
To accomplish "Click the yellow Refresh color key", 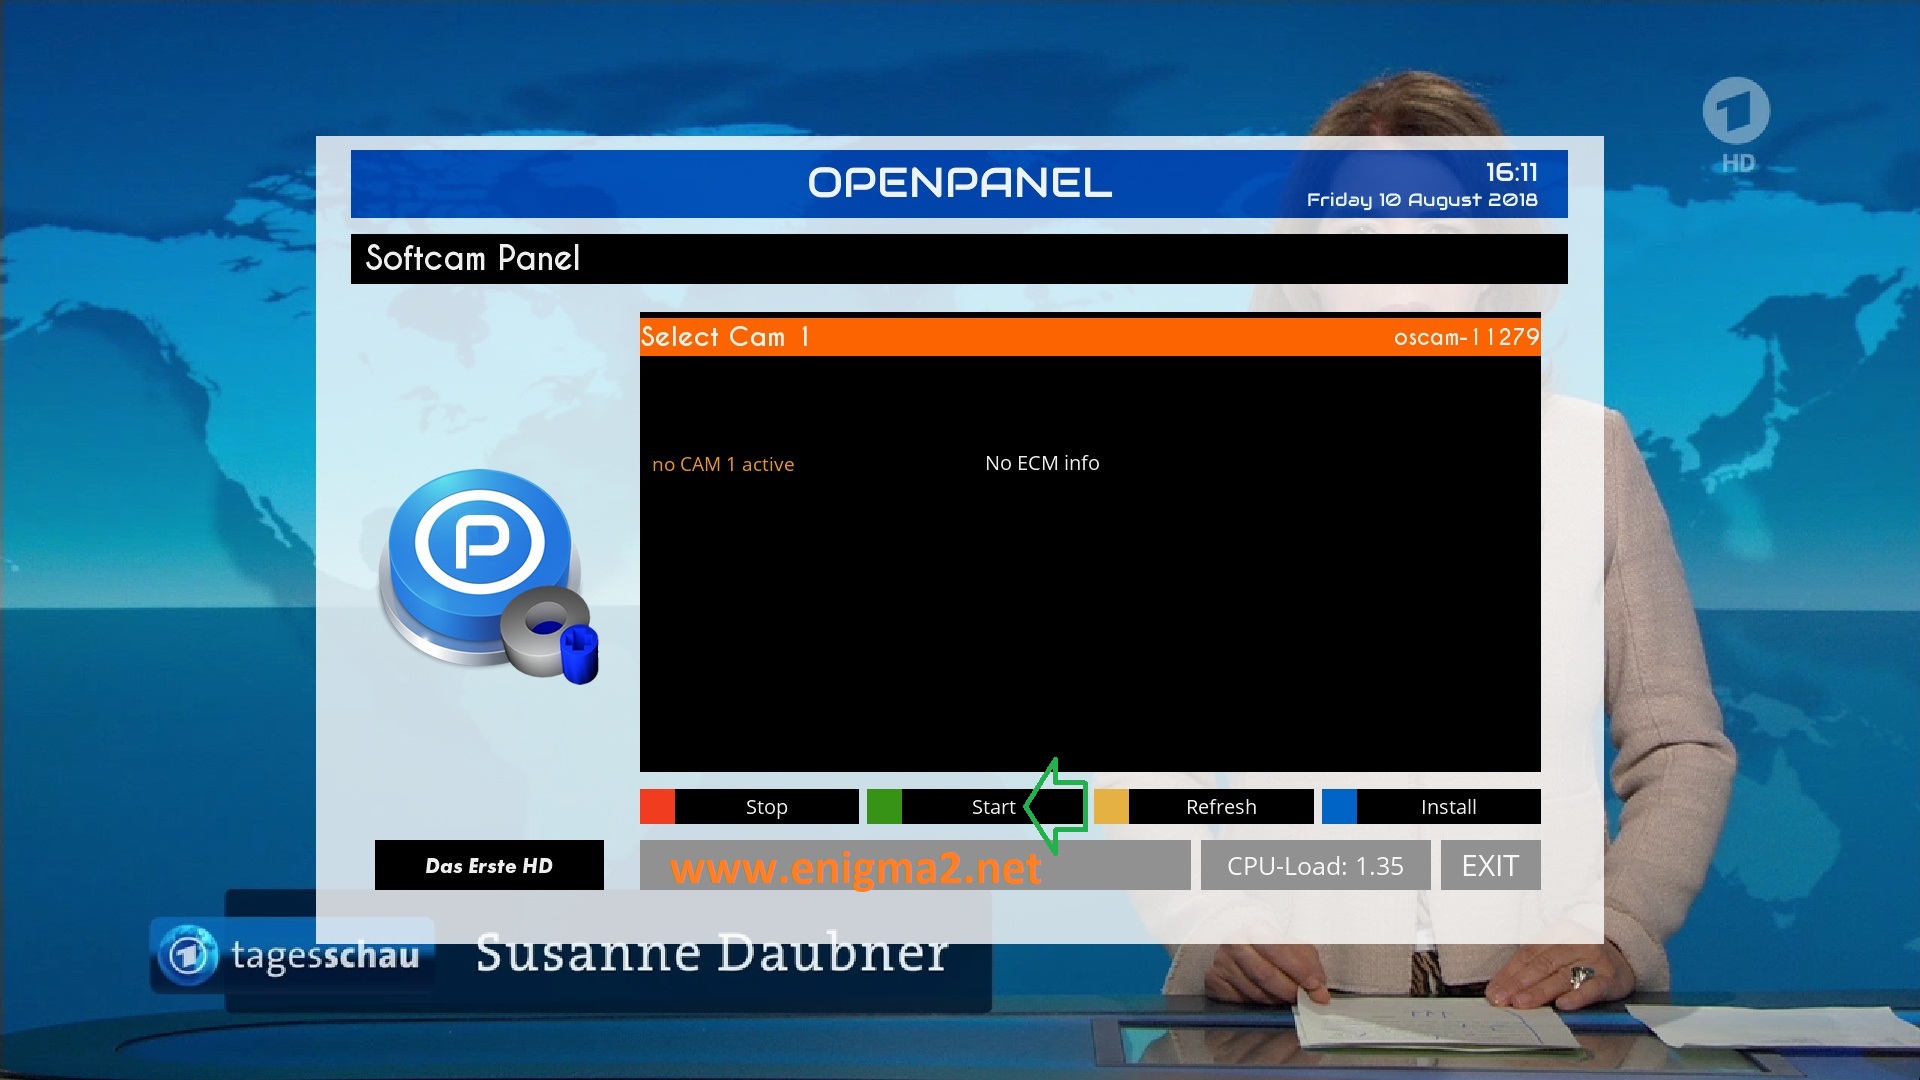I will click(x=1111, y=806).
